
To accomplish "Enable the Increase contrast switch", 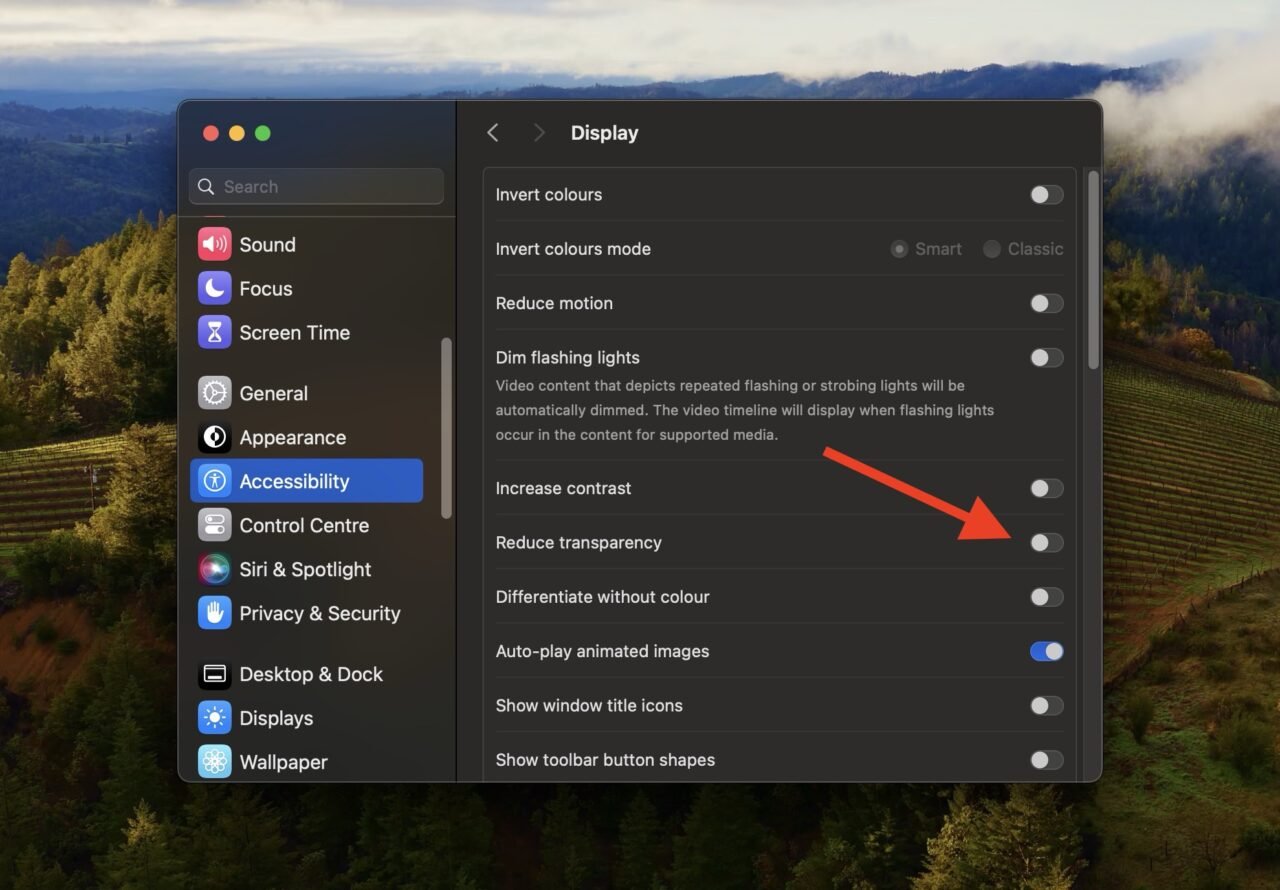I will point(1047,488).
